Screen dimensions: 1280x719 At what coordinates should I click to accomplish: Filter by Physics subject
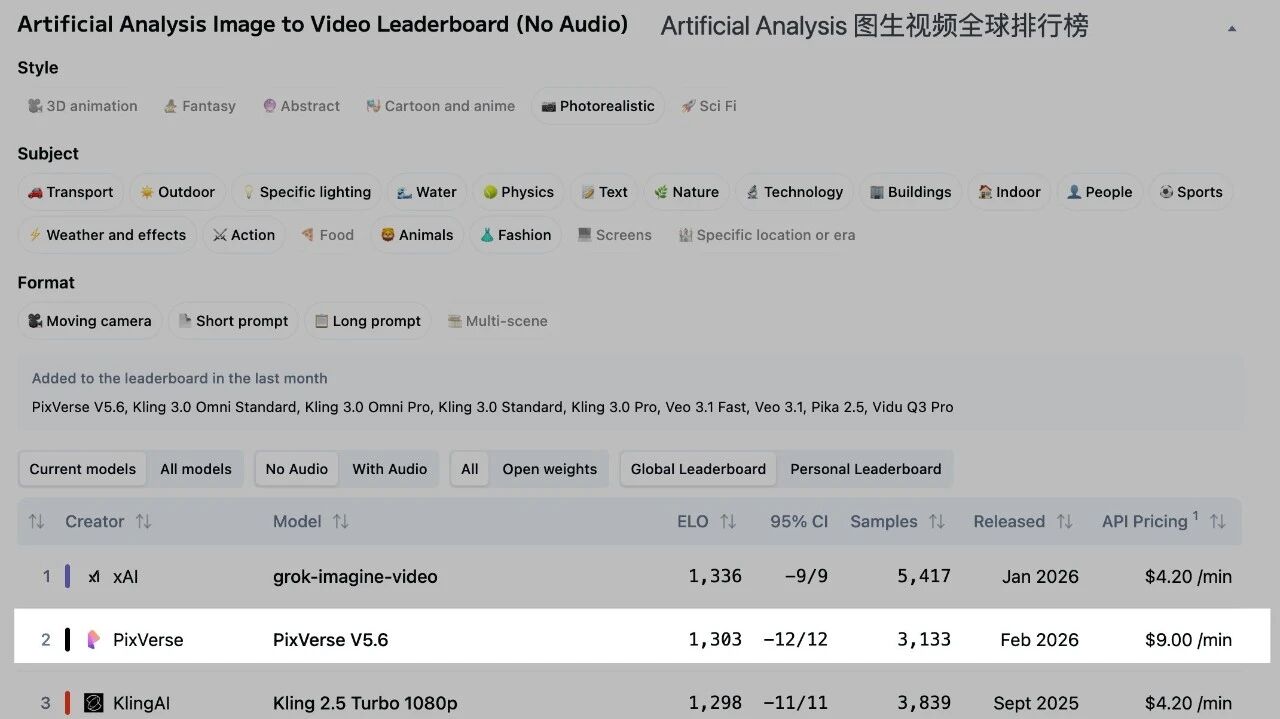tap(518, 192)
